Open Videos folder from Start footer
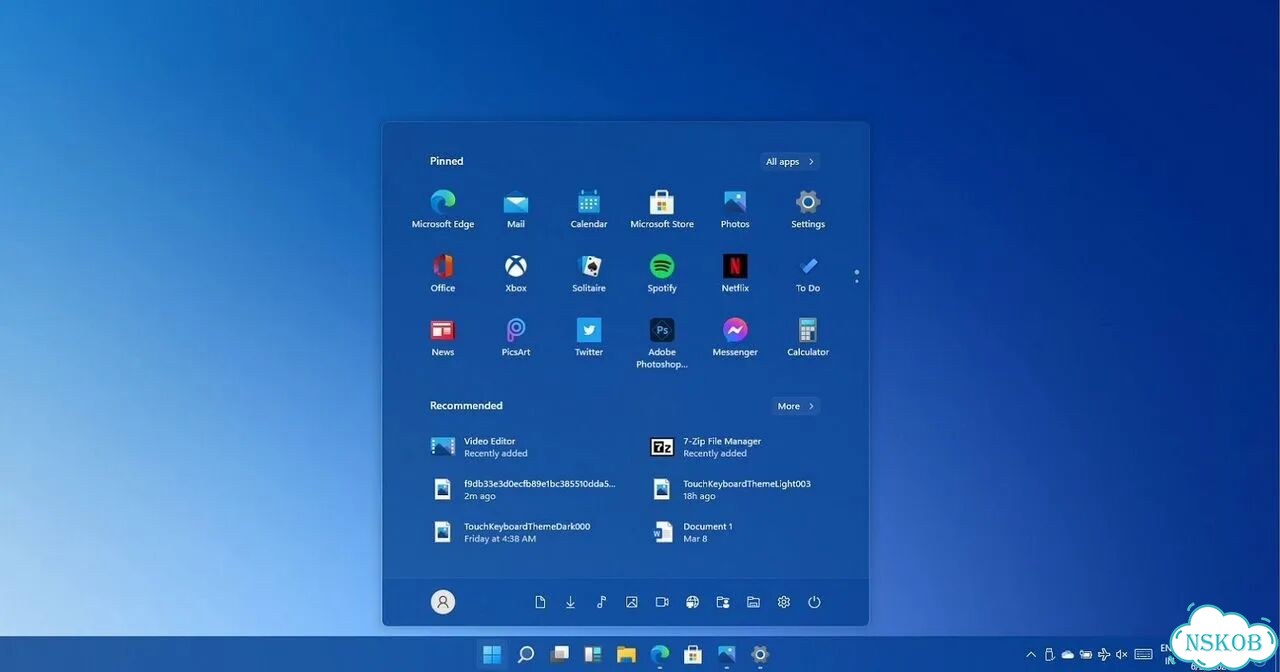Screen dimensions: 1280x672 point(662,602)
